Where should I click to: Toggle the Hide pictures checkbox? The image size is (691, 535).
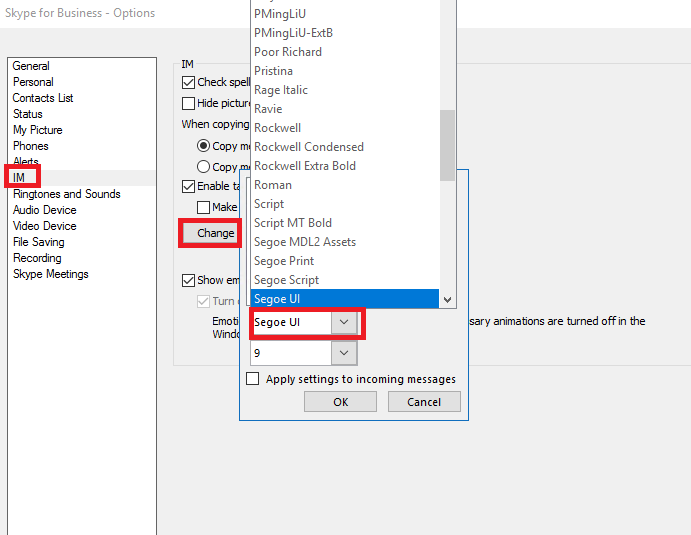pyautogui.click(x=188, y=103)
